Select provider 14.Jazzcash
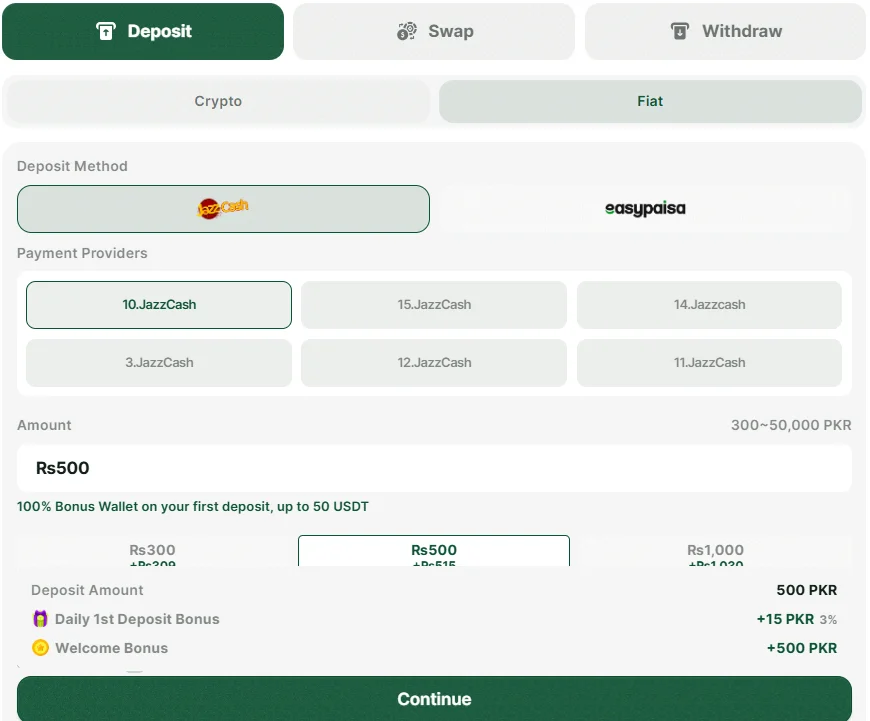 click(709, 305)
